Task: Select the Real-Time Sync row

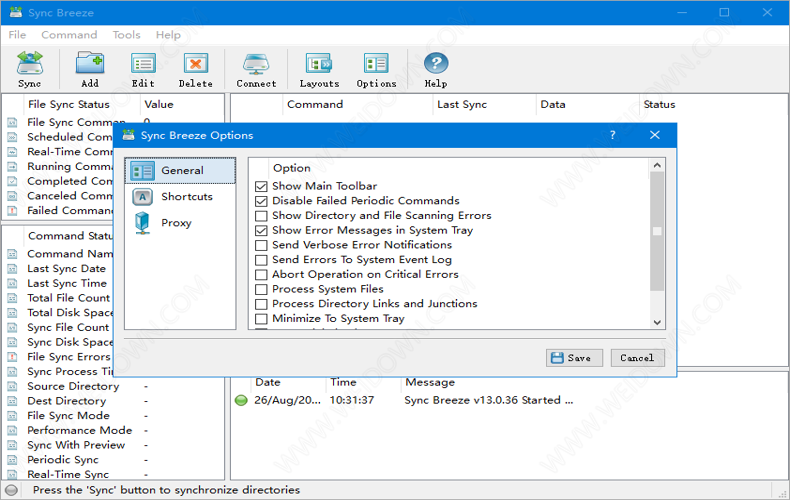Action: pyautogui.click(x=113, y=474)
